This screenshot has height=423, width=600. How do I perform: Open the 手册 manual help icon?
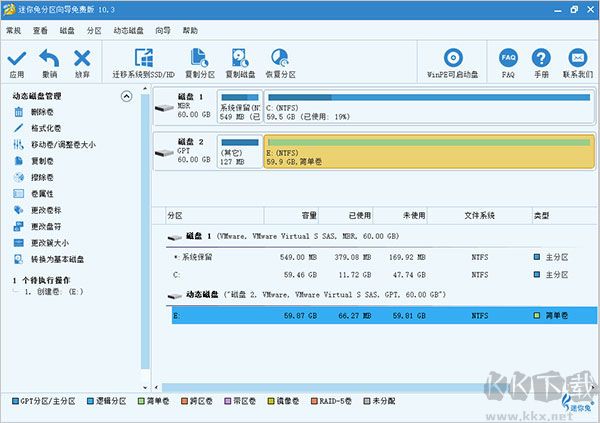coord(541,58)
